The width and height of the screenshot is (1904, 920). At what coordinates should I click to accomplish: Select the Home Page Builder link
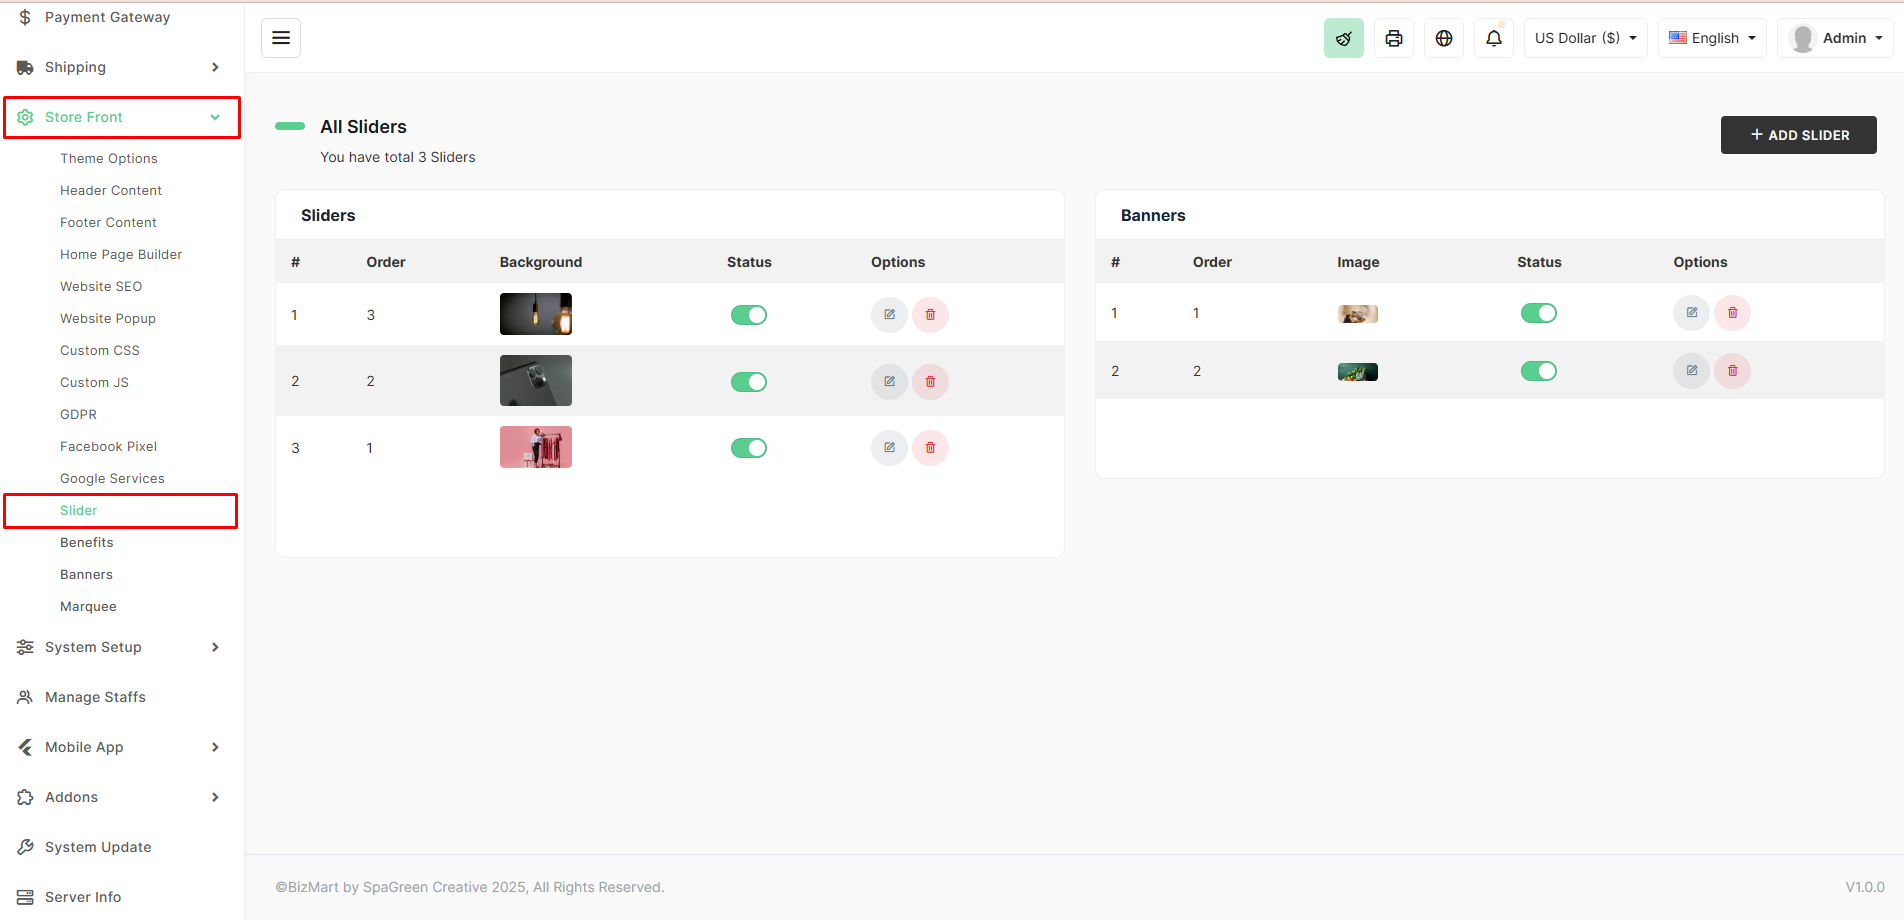(x=120, y=254)
